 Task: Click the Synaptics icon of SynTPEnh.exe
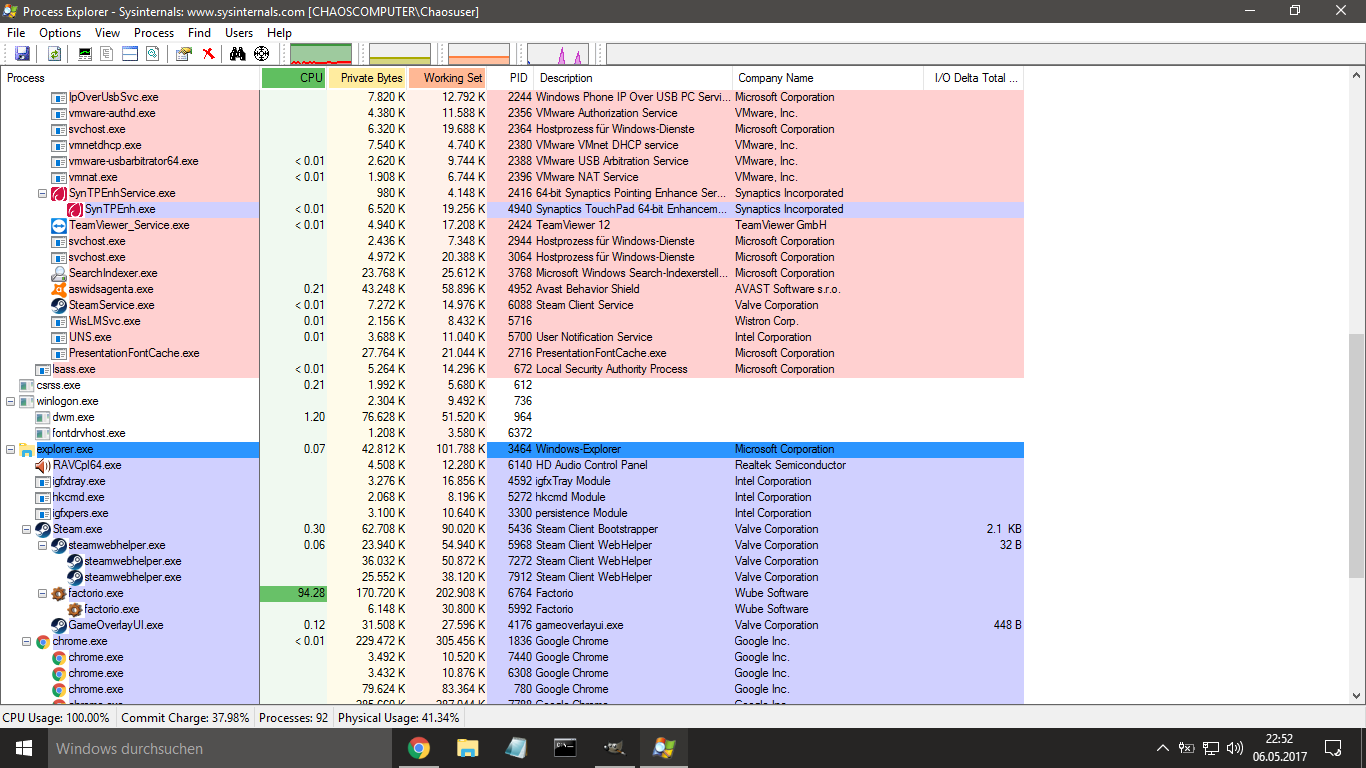coord(75,209)
